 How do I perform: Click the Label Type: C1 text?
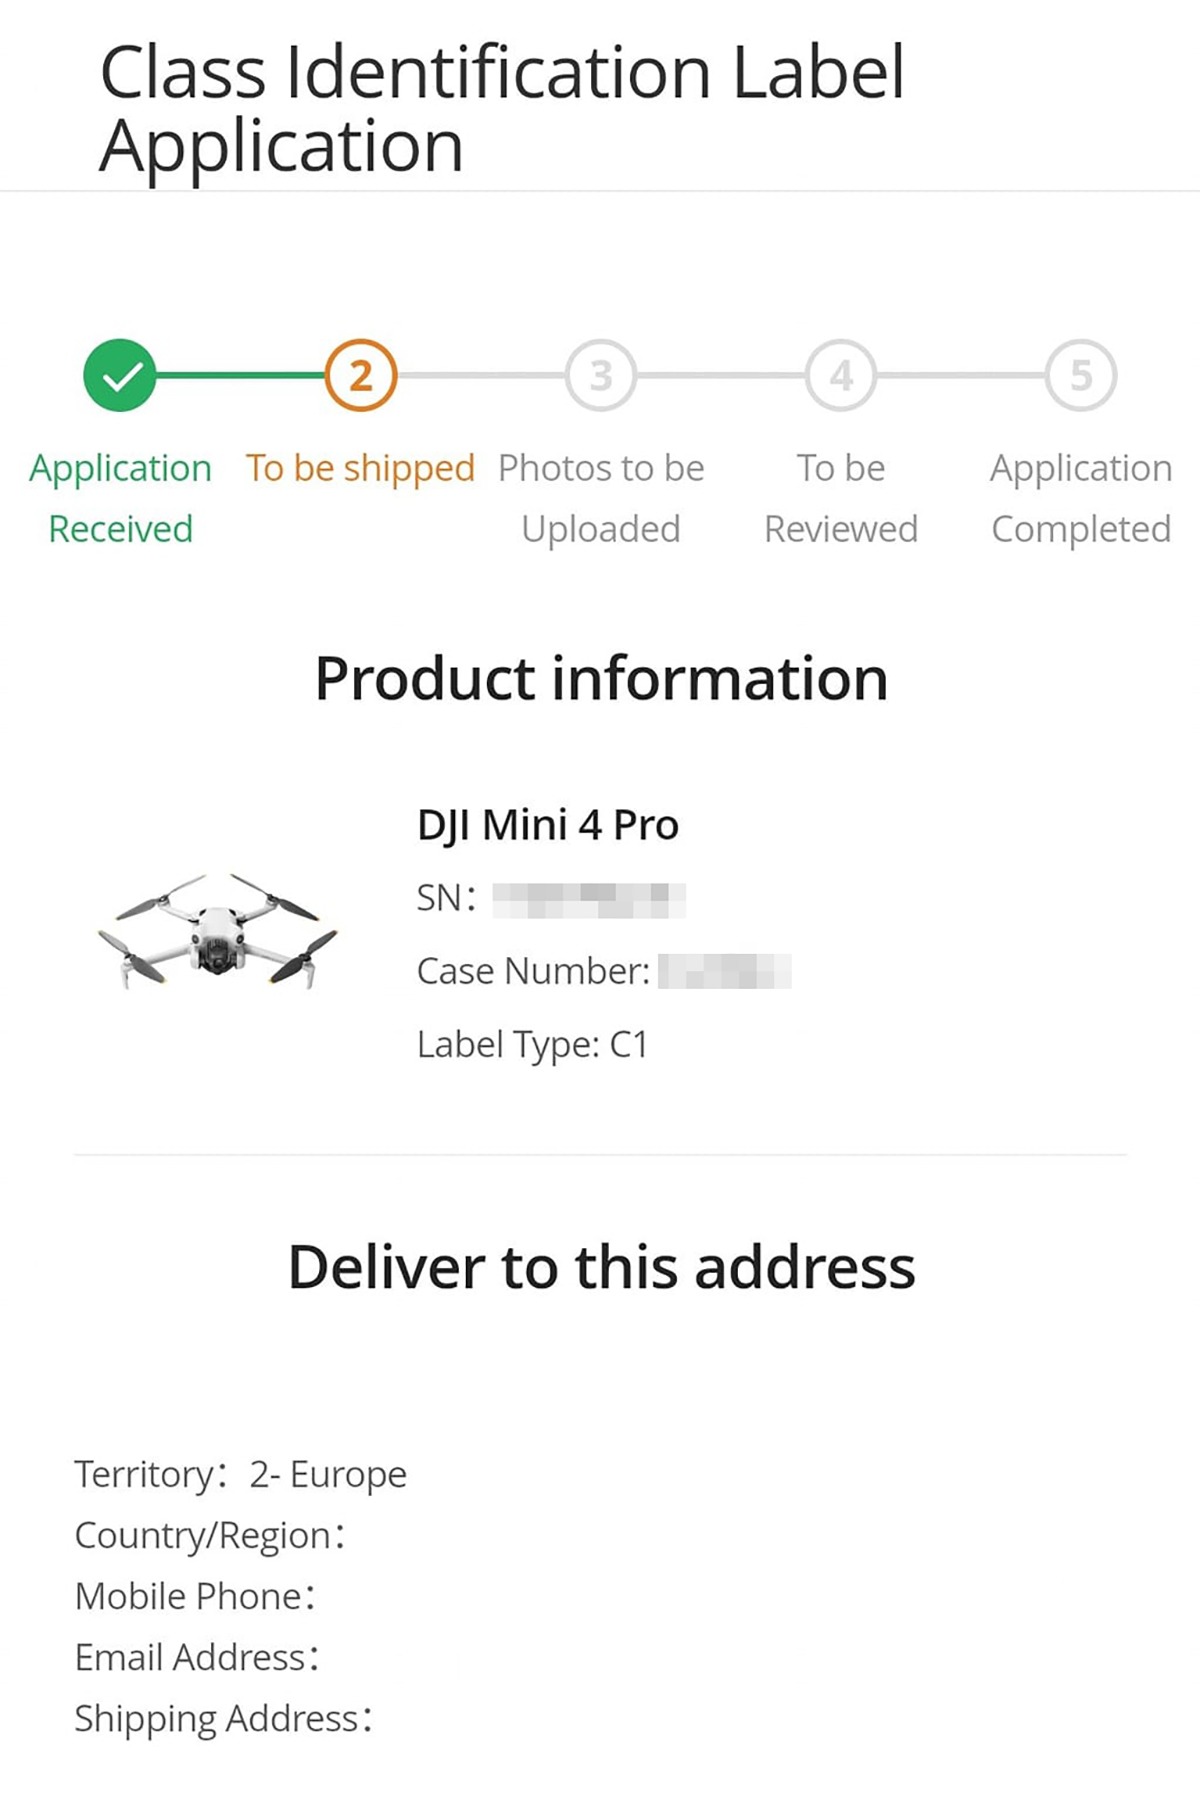click(532, 1045)
